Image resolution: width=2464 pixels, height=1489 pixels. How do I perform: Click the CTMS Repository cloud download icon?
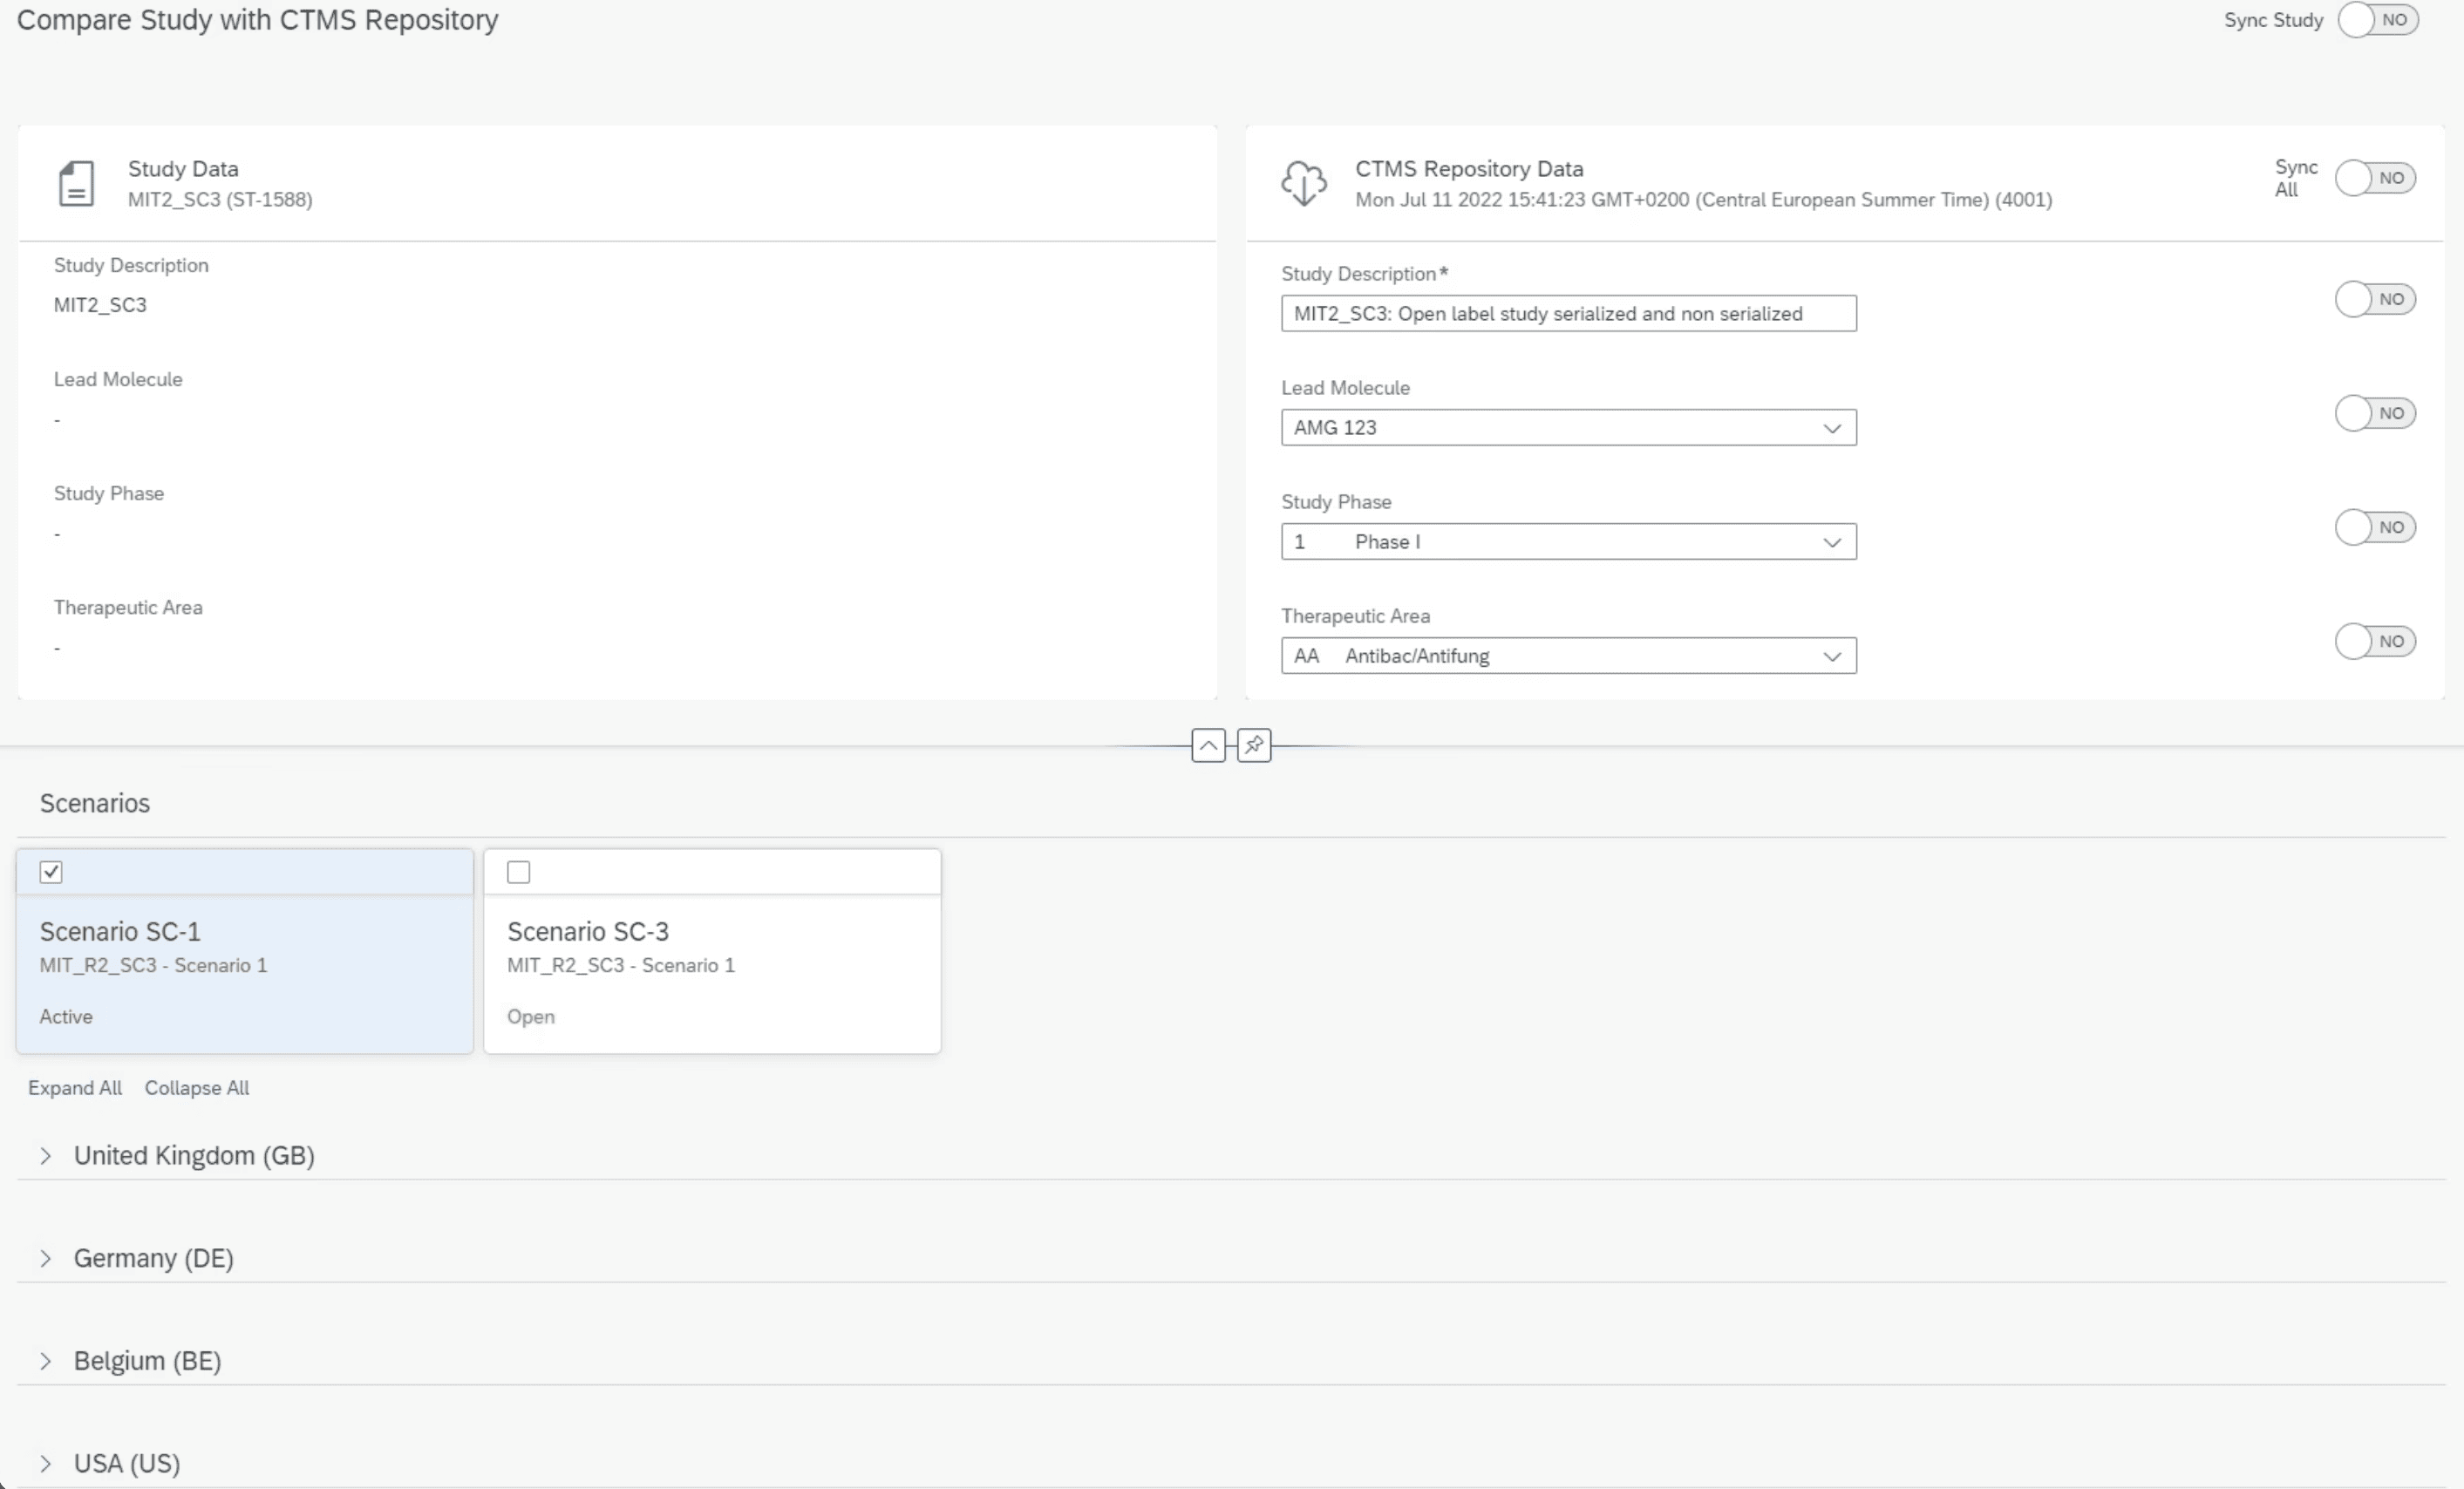tap(1304, 184)
